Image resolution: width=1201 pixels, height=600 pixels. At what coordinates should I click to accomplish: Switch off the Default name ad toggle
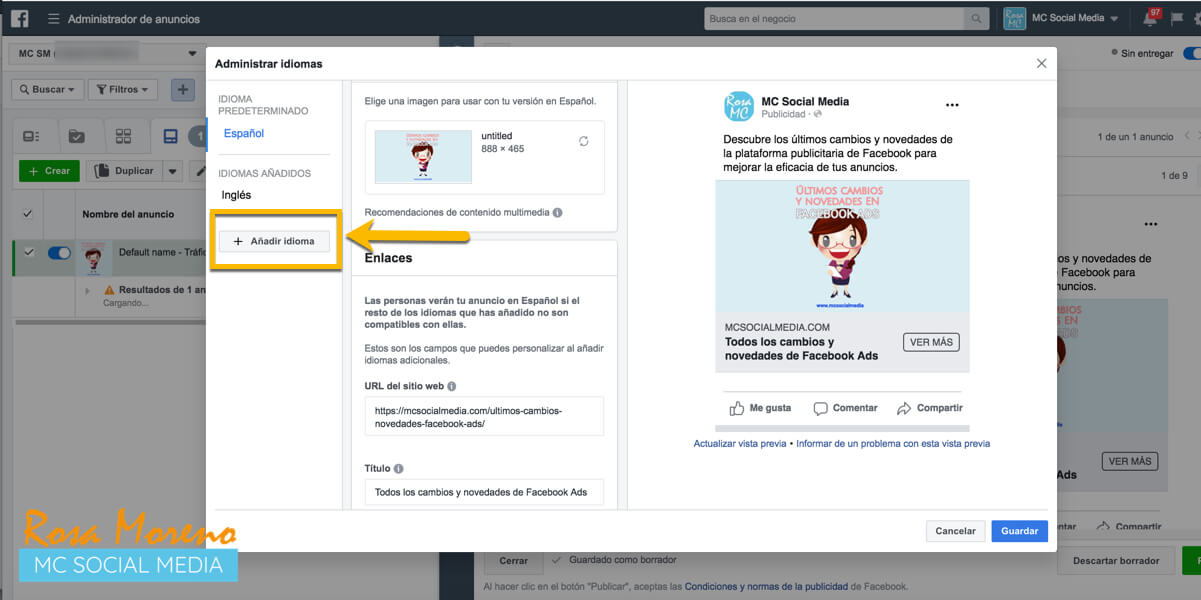point(59,253)
